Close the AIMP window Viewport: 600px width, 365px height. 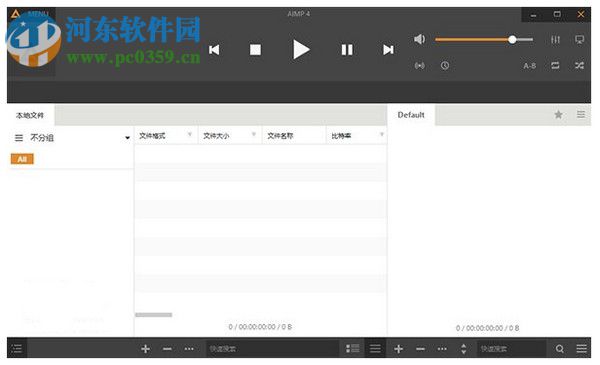[581, 15]
